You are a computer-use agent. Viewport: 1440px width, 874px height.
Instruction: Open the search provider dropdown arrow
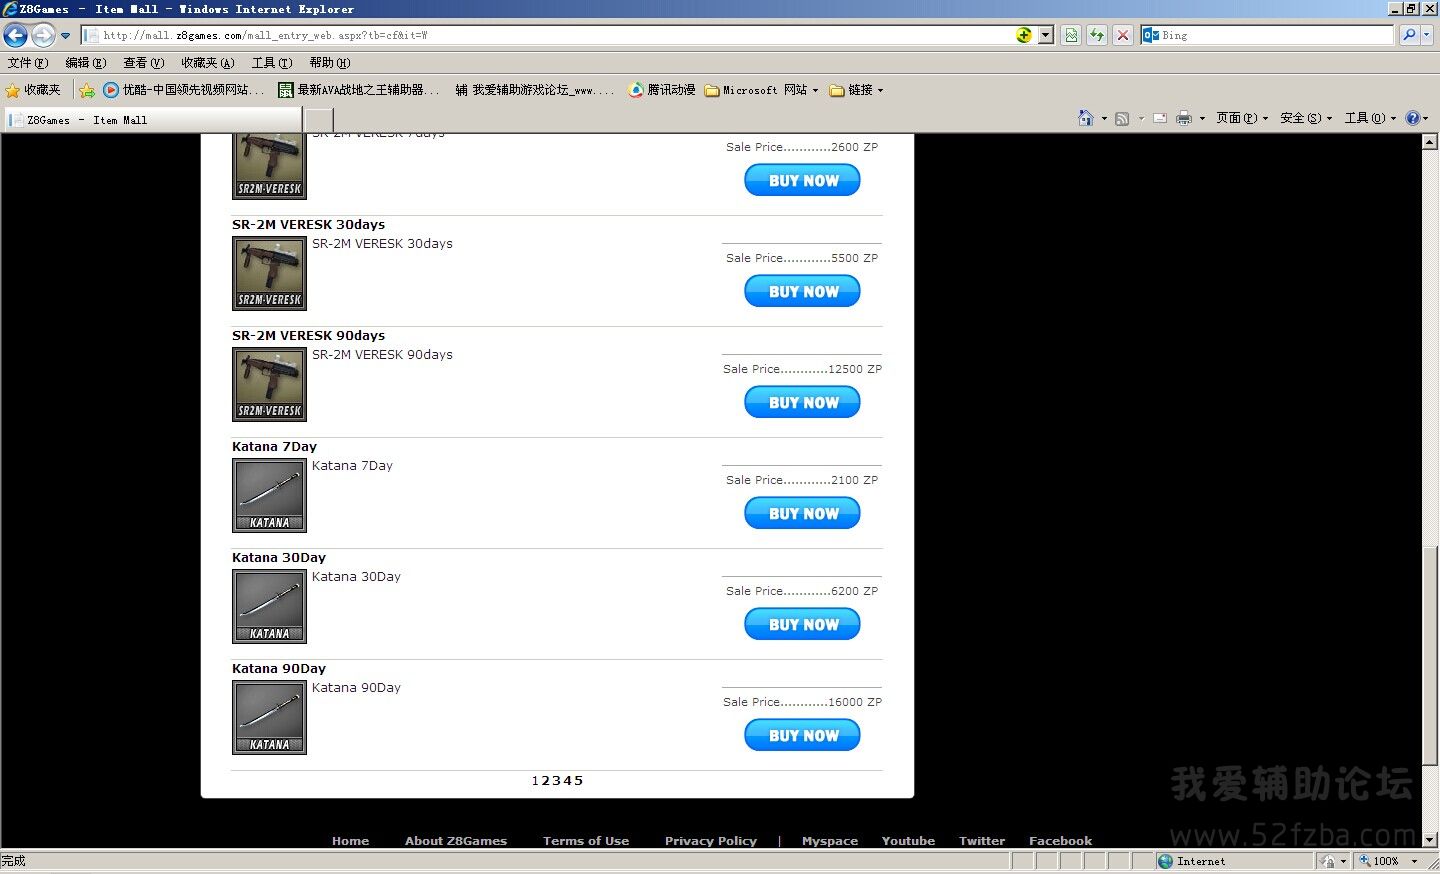[1427, 35]
